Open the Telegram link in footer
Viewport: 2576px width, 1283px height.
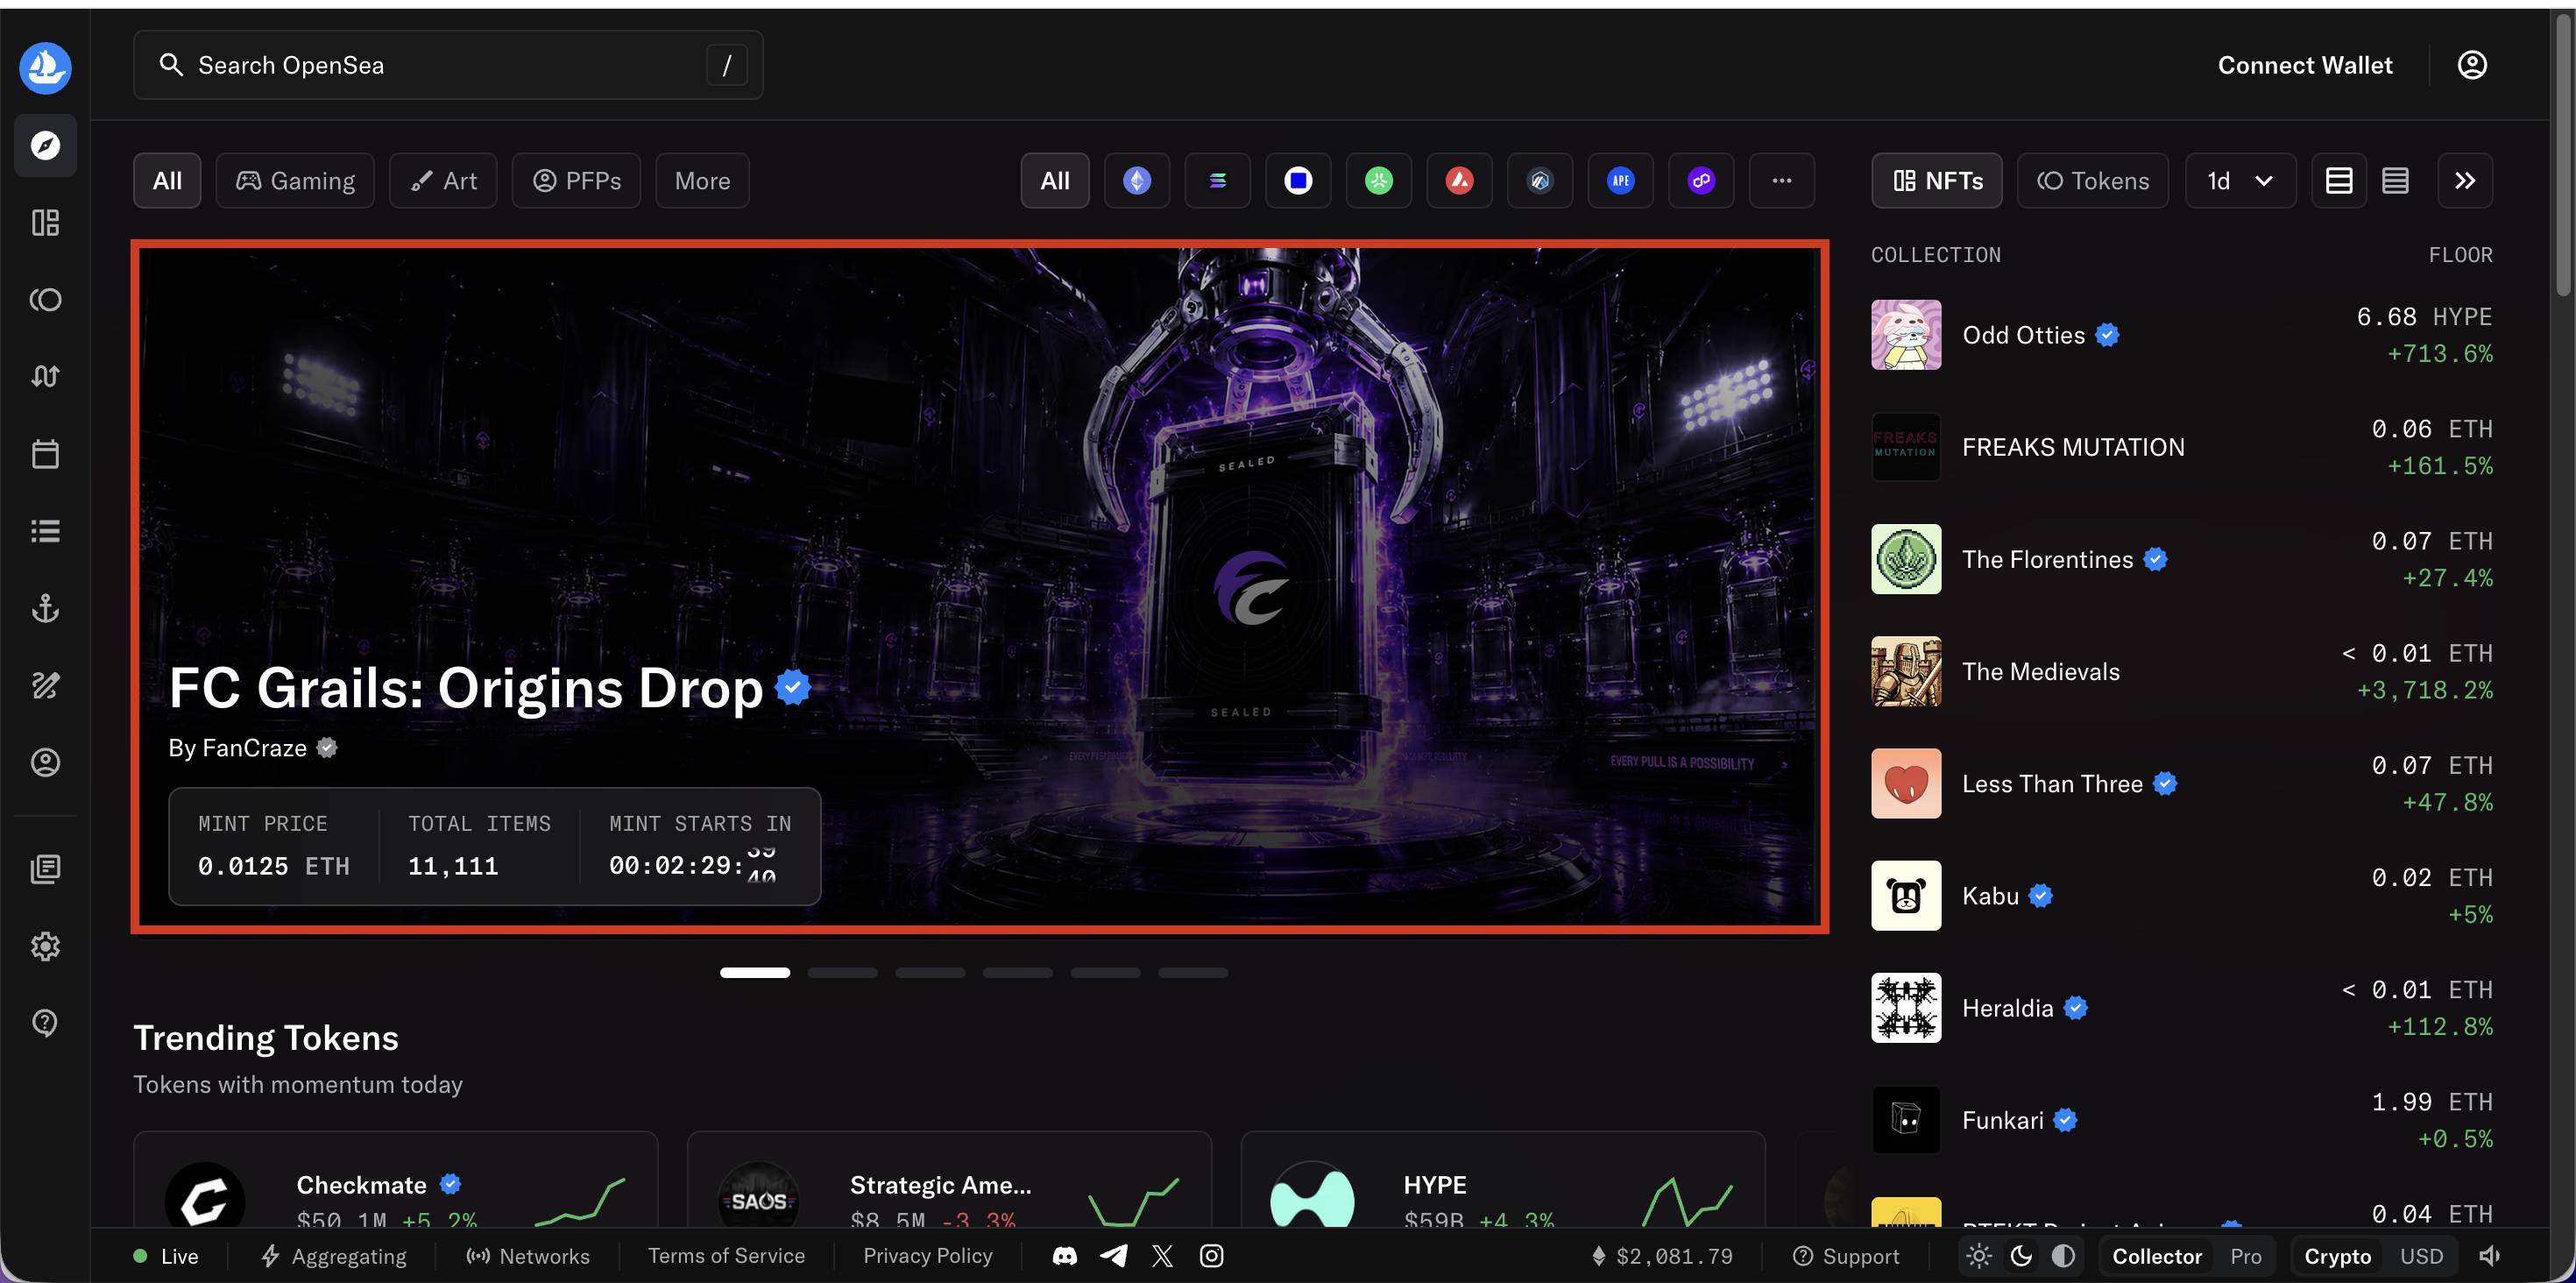point(1113,1256)
